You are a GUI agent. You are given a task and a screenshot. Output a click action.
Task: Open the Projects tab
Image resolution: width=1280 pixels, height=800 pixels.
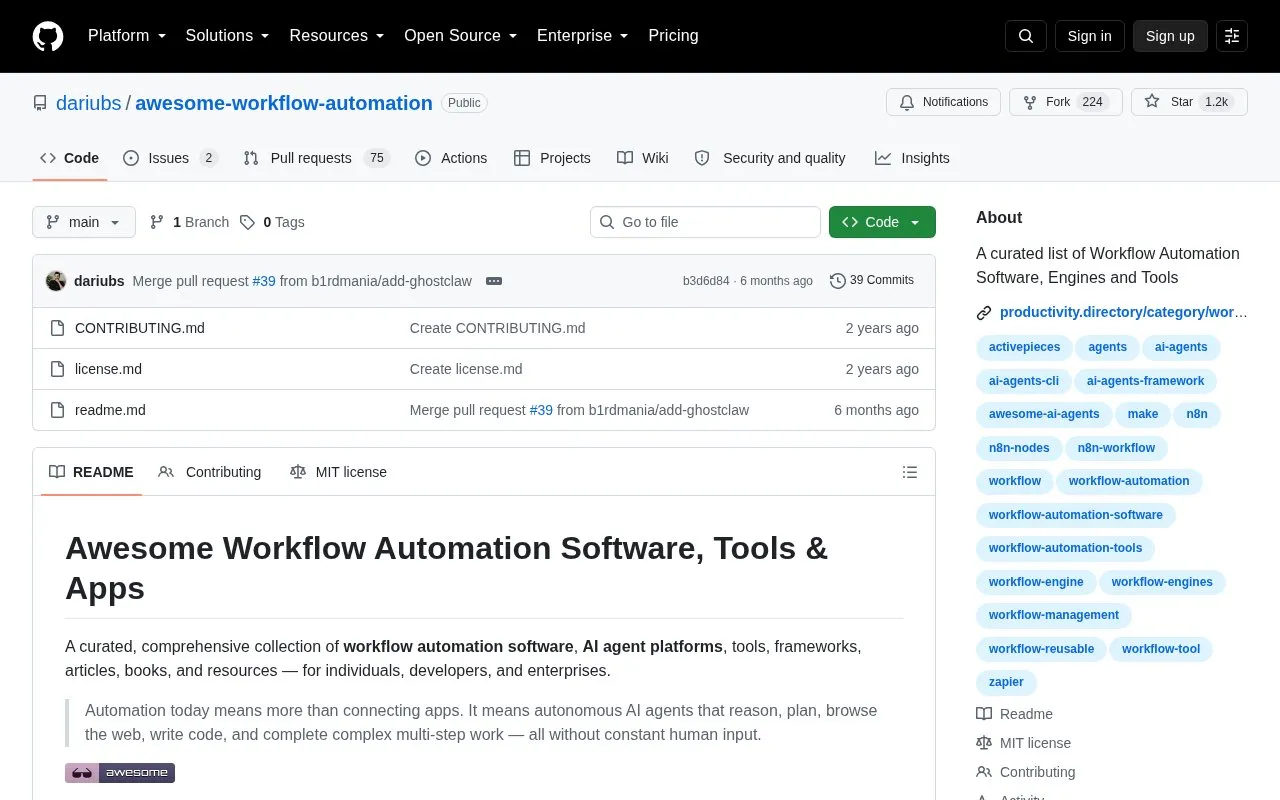pos(552,158)
